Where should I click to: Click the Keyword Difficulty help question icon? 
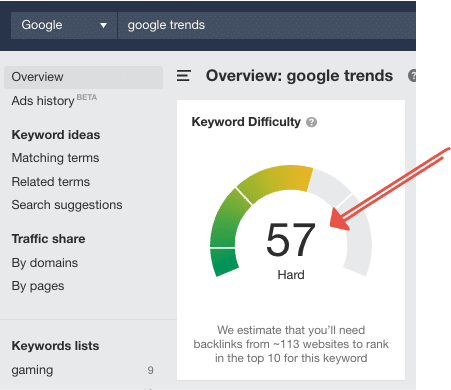pos(311,122)
